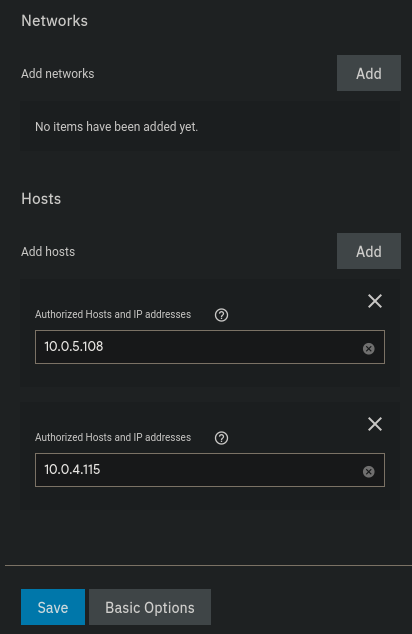
Task: Open help for the 10.0.5.108 host field
Action: [x=221, y=315]
